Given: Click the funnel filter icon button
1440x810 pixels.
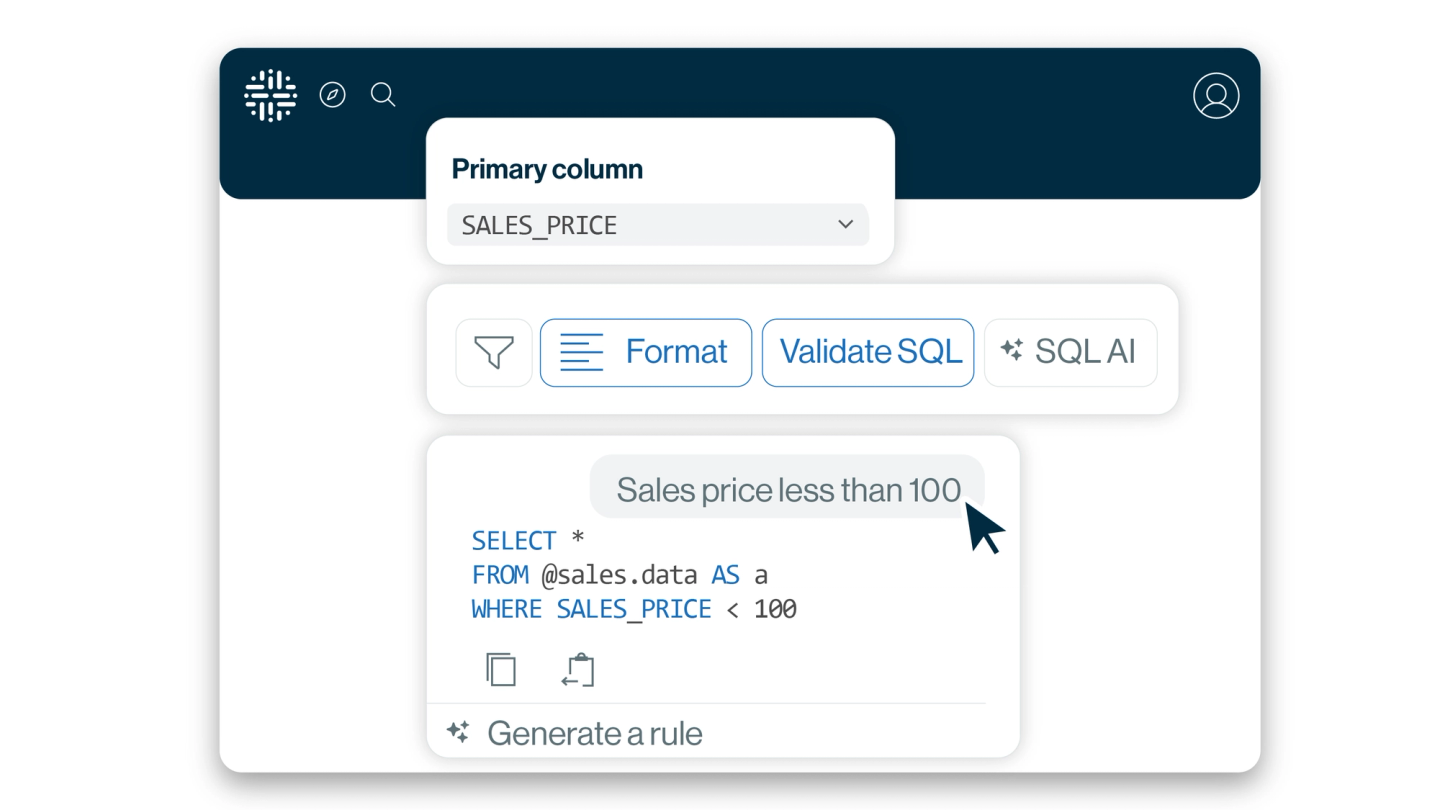Looking at the screenshot, I should coord(494,352).
